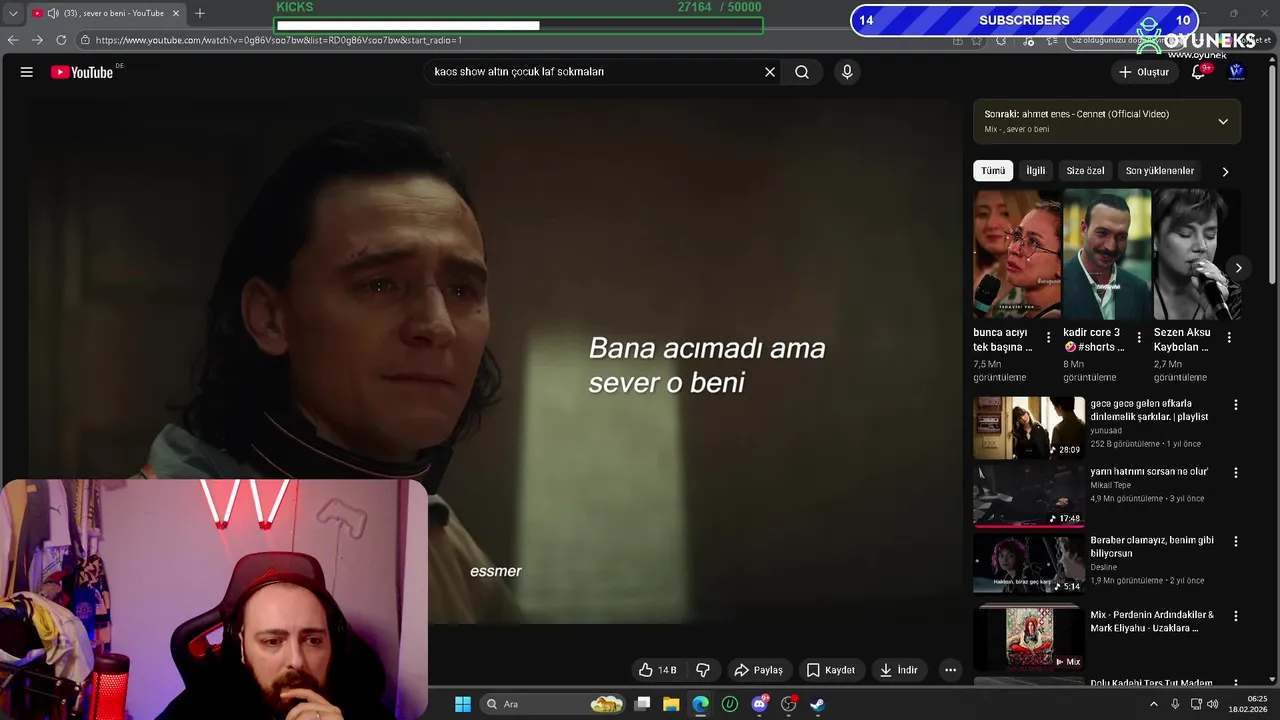This screenshot has width=1280, height=720.
Task: Click the browser address bar URL
Action: pyautogui.click(x=279, y=40)
